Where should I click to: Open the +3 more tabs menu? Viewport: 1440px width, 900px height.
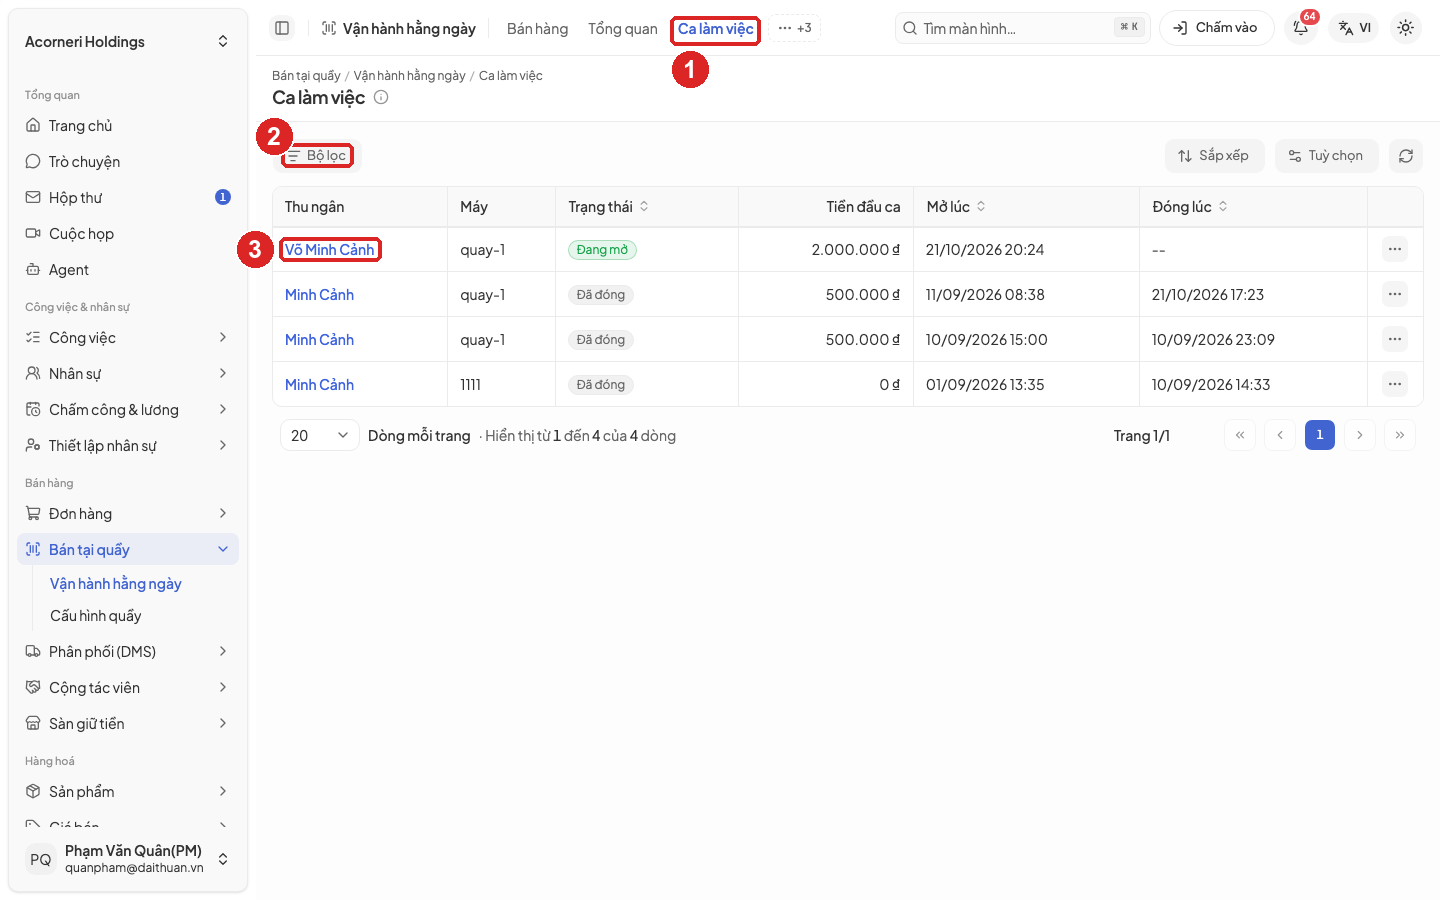pos(795,28)
